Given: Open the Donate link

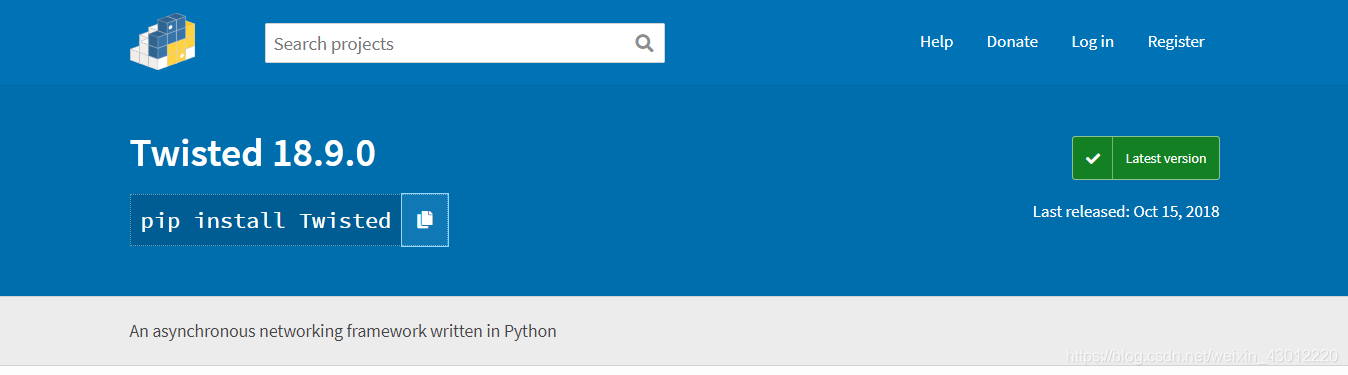Looking at the screenshot, I should pos(1012,42).
